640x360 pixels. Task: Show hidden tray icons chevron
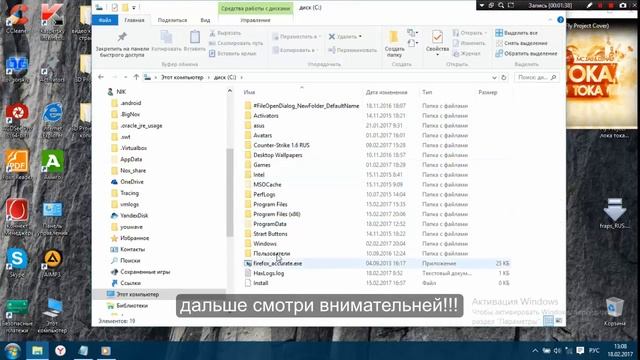click(535, 351)
